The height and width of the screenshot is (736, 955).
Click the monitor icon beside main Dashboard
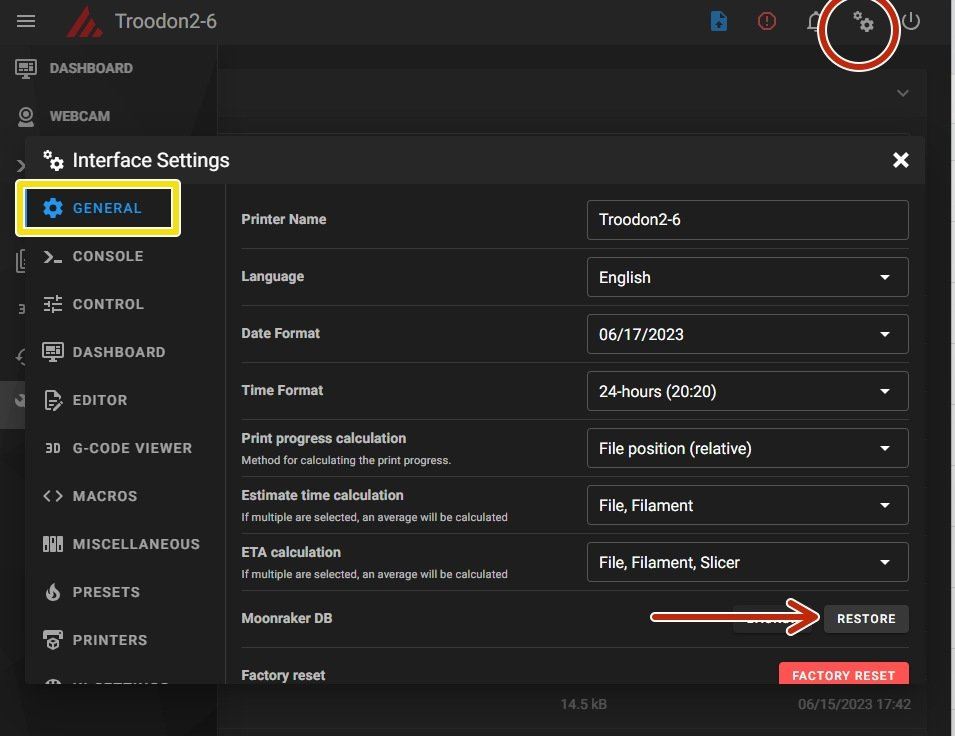click(x=26, y=69)
